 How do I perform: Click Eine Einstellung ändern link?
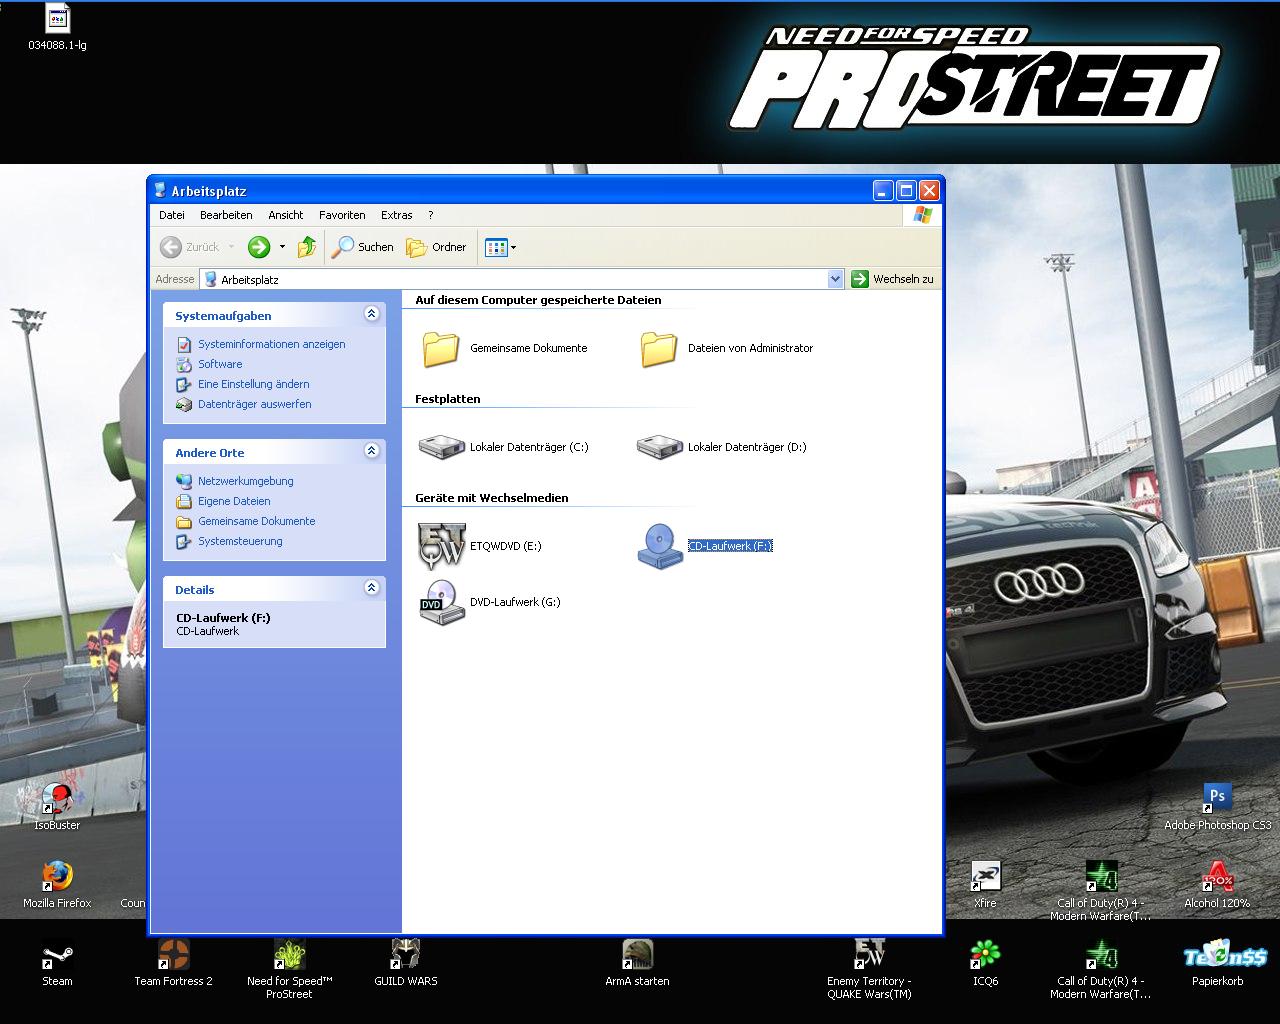[x=254, y=384]
